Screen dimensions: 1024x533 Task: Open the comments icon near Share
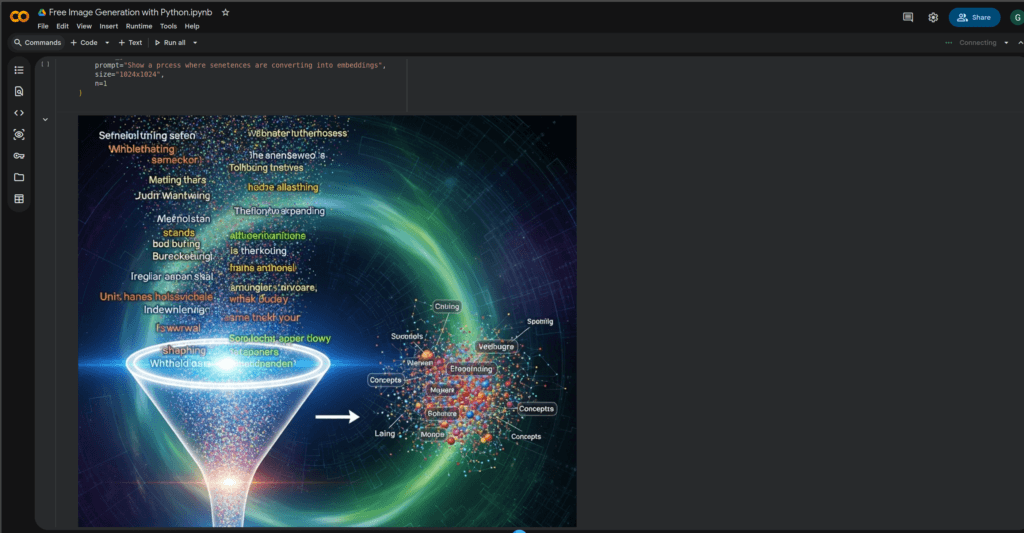[908, 18]
